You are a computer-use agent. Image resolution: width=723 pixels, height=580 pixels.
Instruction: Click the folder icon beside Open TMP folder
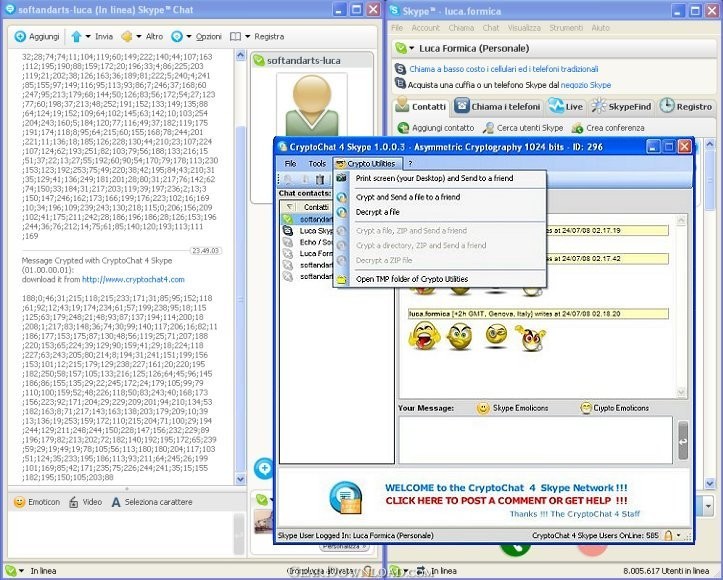pyautogui.click(x=342, y=279)
